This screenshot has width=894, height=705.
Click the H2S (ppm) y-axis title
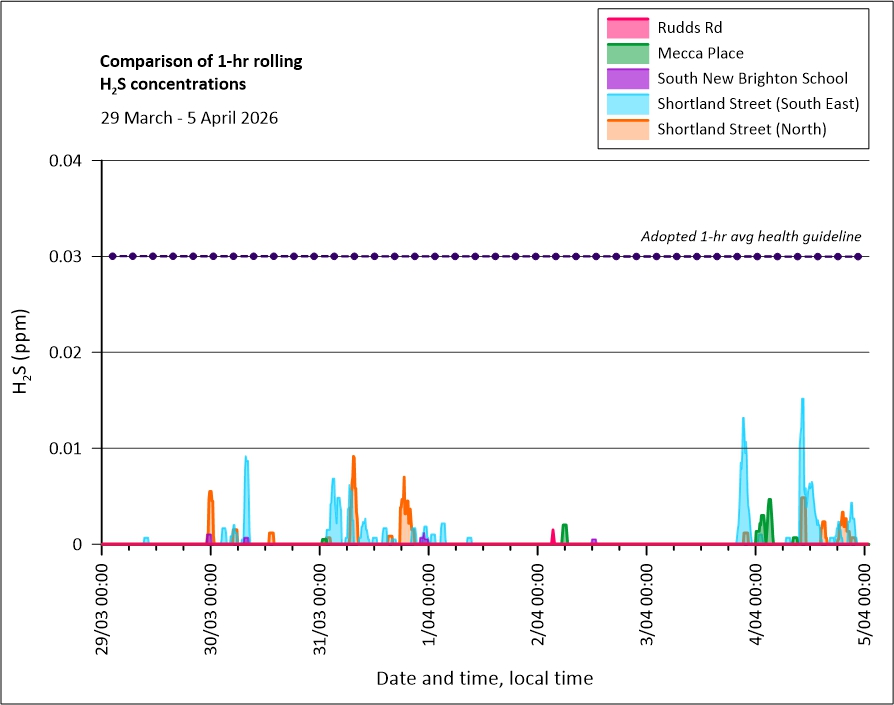pyautogui.click(x=21, y=352)
